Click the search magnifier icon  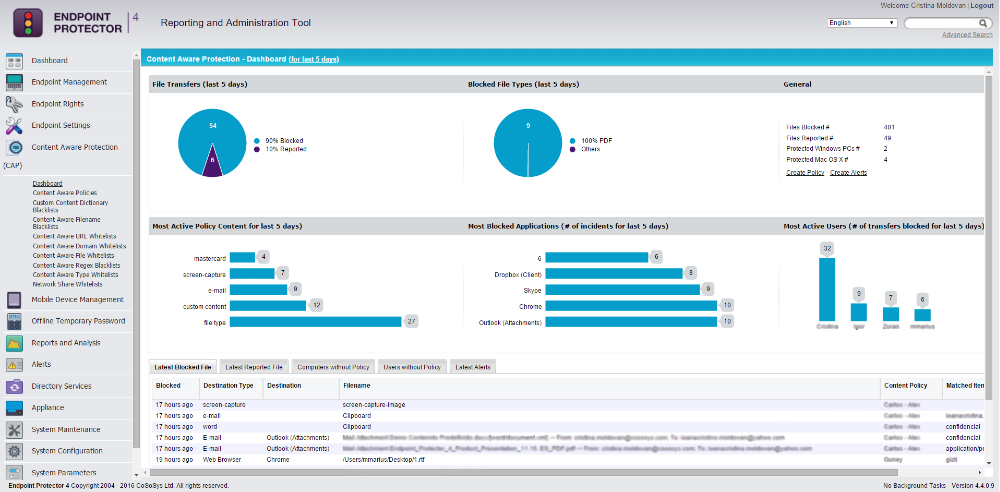click(x=983, y=23)
